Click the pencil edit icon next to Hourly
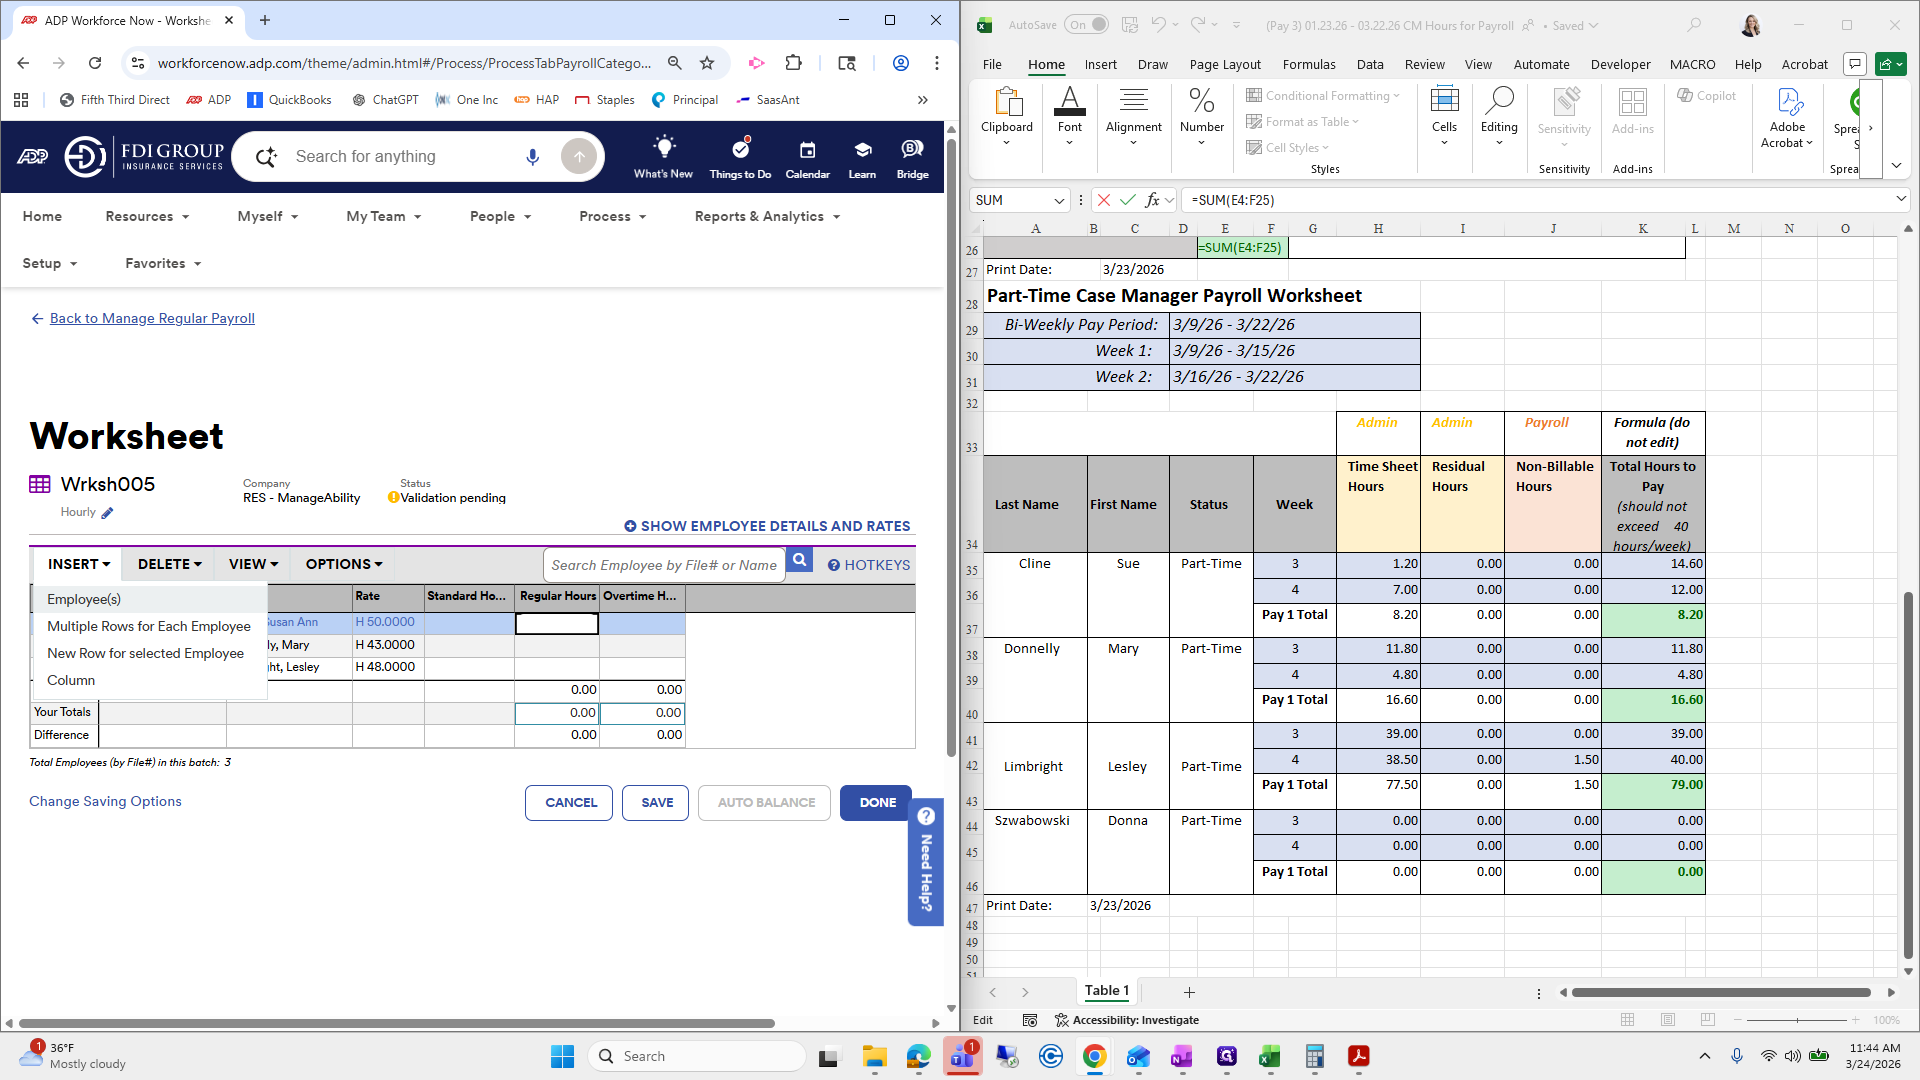 (107, 513)
